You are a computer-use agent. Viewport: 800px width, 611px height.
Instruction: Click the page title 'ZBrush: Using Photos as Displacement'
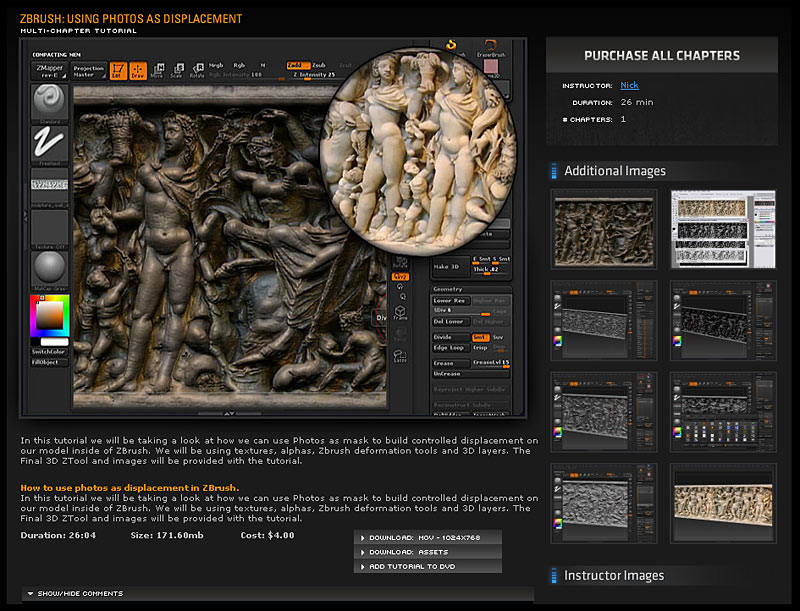pyautogui.click(x=131, y=19)
